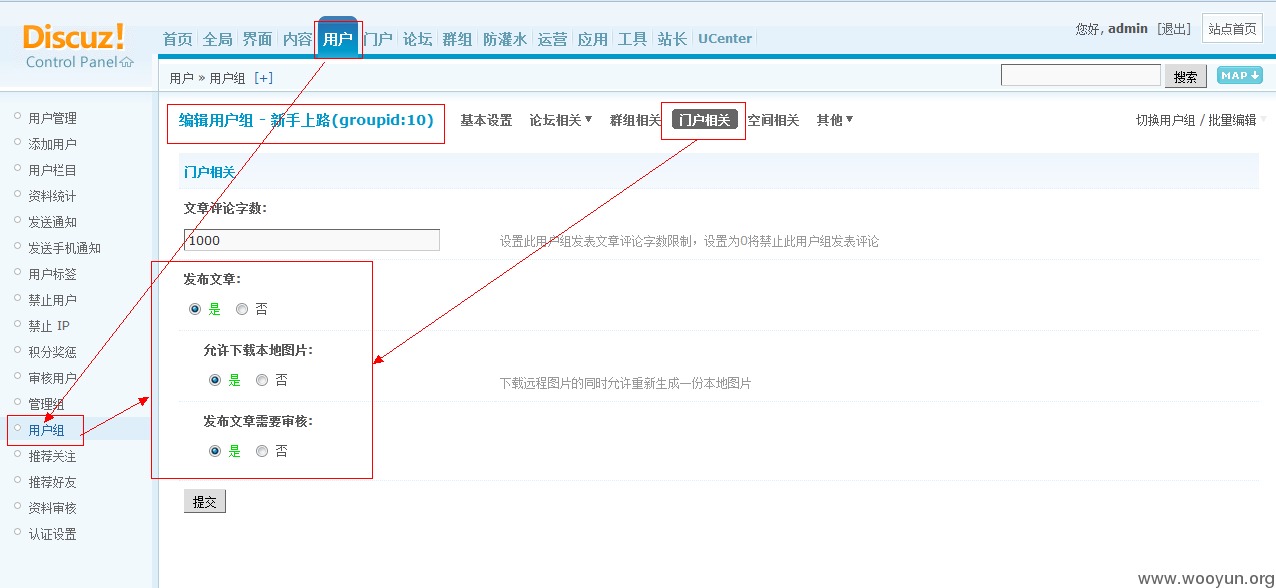1276x588 pixels.
Task: Open the 站长 top menu
Action: click(673, 39)
